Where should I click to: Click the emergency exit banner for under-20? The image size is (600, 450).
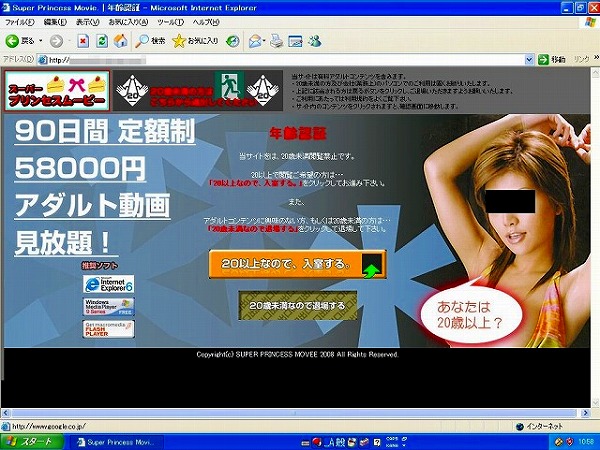(198, 91)
